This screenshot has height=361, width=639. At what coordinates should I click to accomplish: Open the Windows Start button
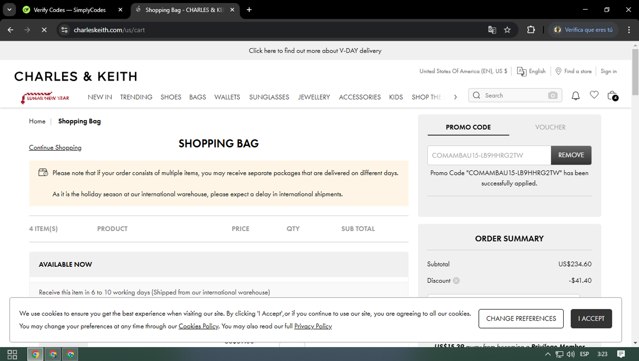pyautogui.click(x=12, y=354)
